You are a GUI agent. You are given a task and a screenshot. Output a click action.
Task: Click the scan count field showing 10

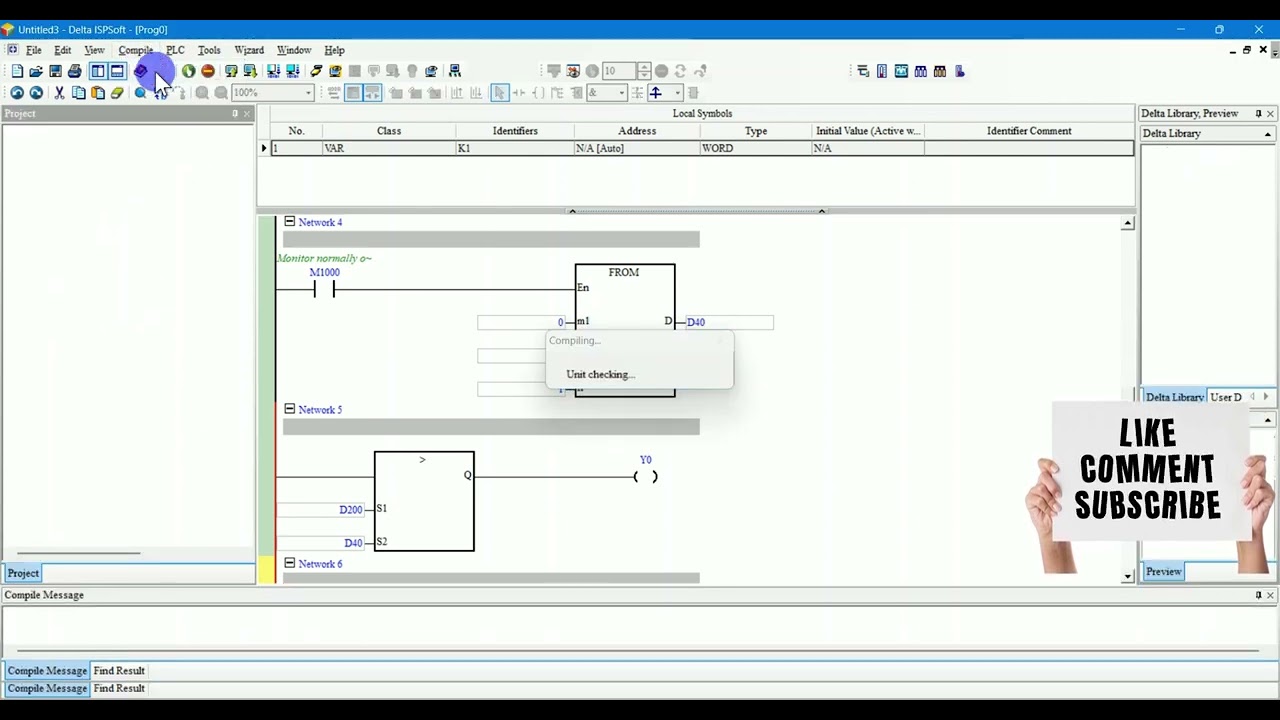(619, 71)
